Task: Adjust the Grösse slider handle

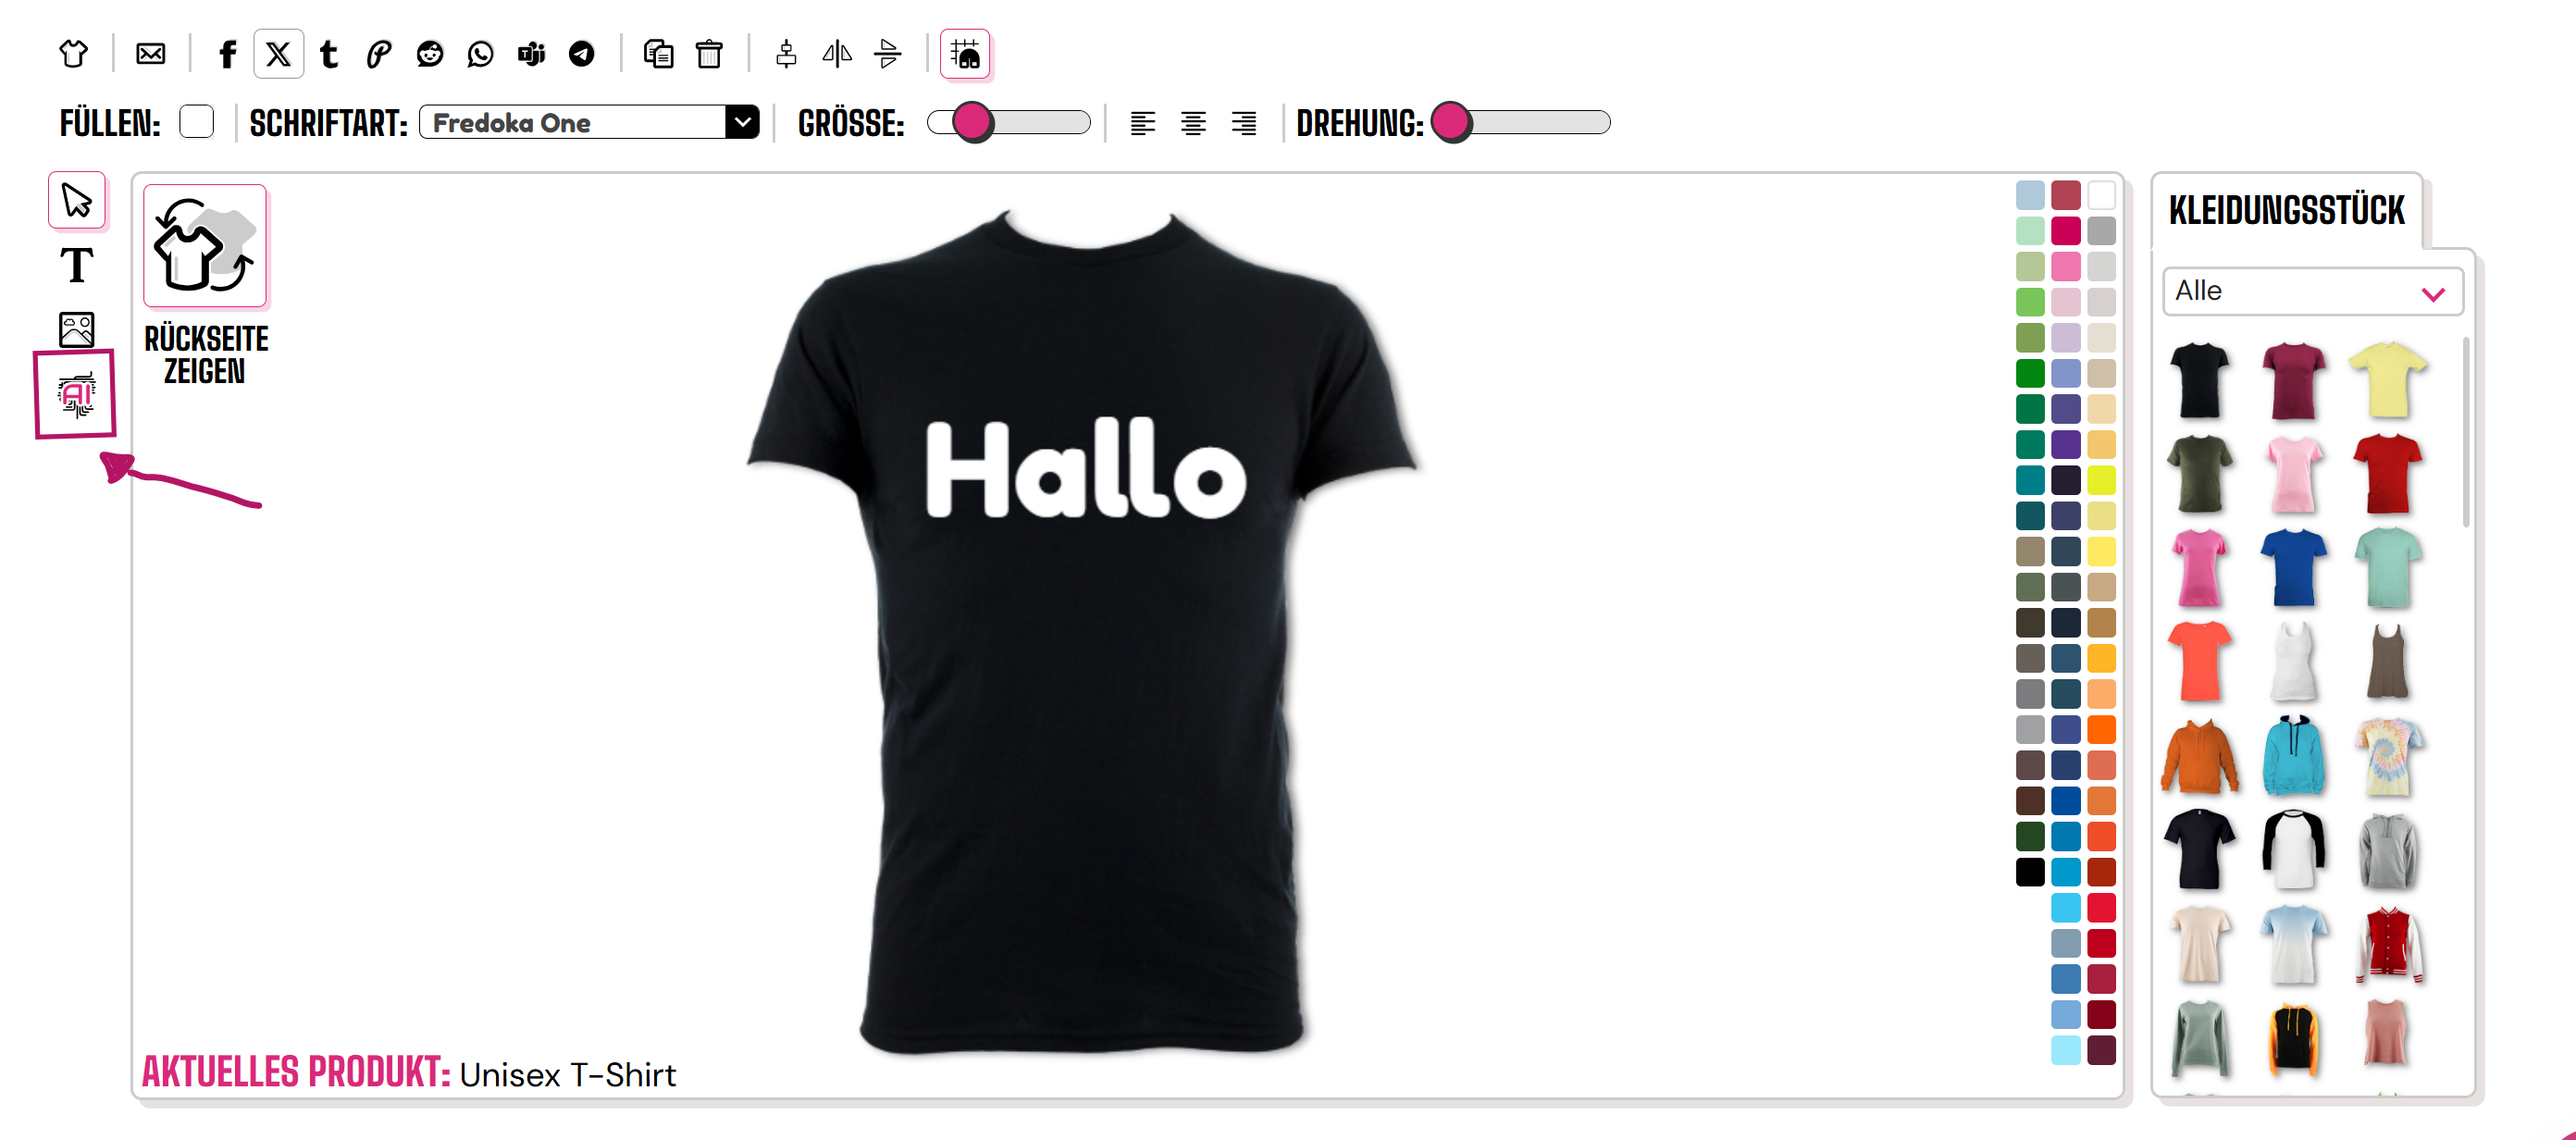Action: coord(971,122)
